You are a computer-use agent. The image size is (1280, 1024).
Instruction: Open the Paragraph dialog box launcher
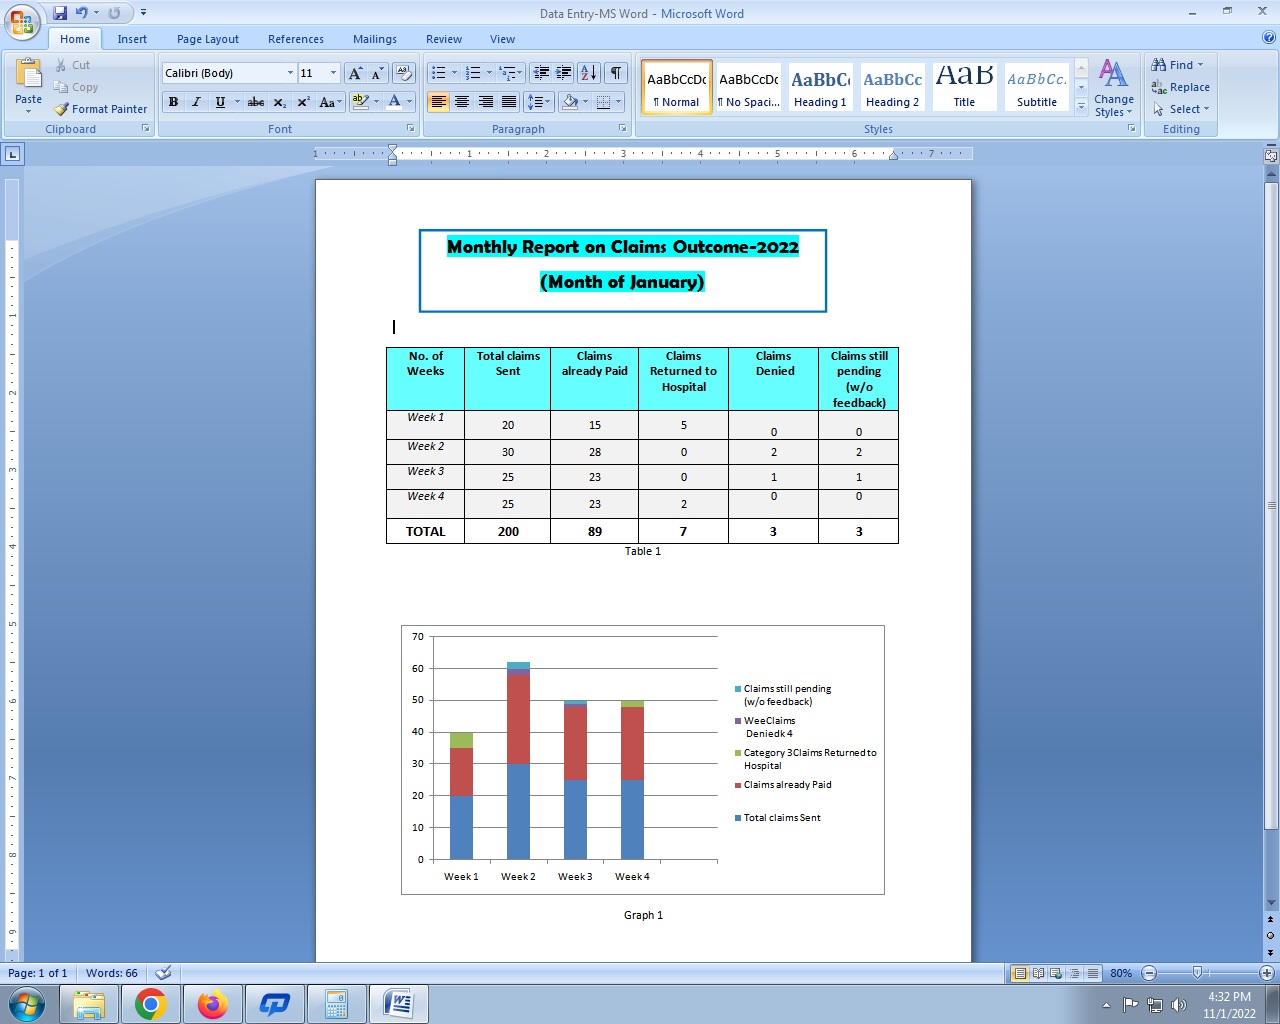[x=623, y=129]
